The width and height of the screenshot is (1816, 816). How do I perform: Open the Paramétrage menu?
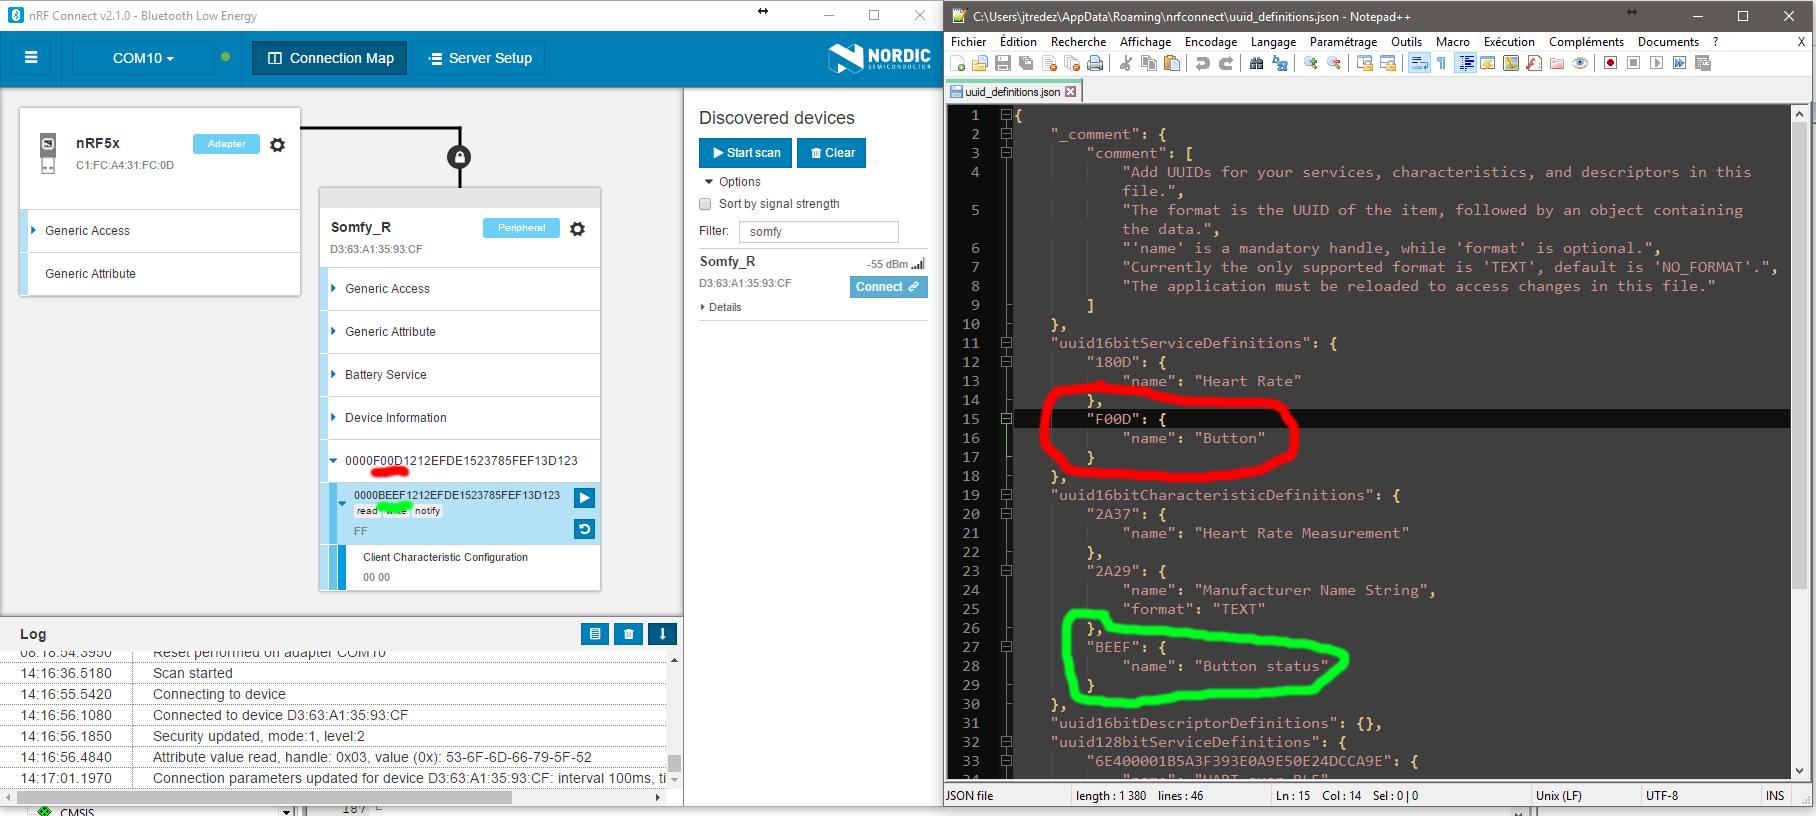point(1343,42)
